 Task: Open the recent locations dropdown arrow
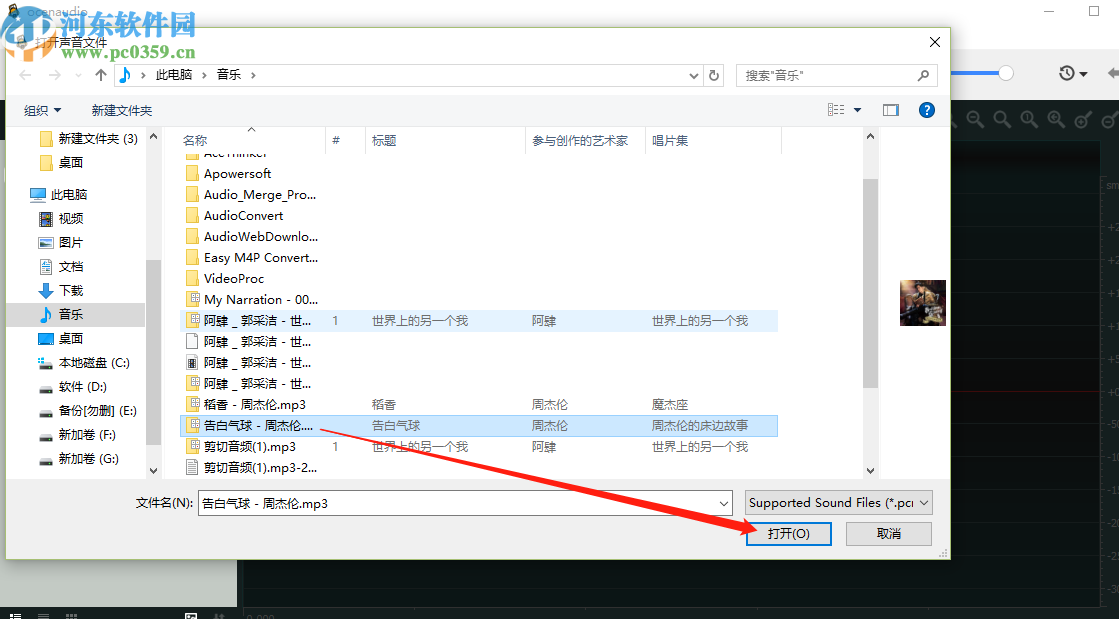[78, 75]
